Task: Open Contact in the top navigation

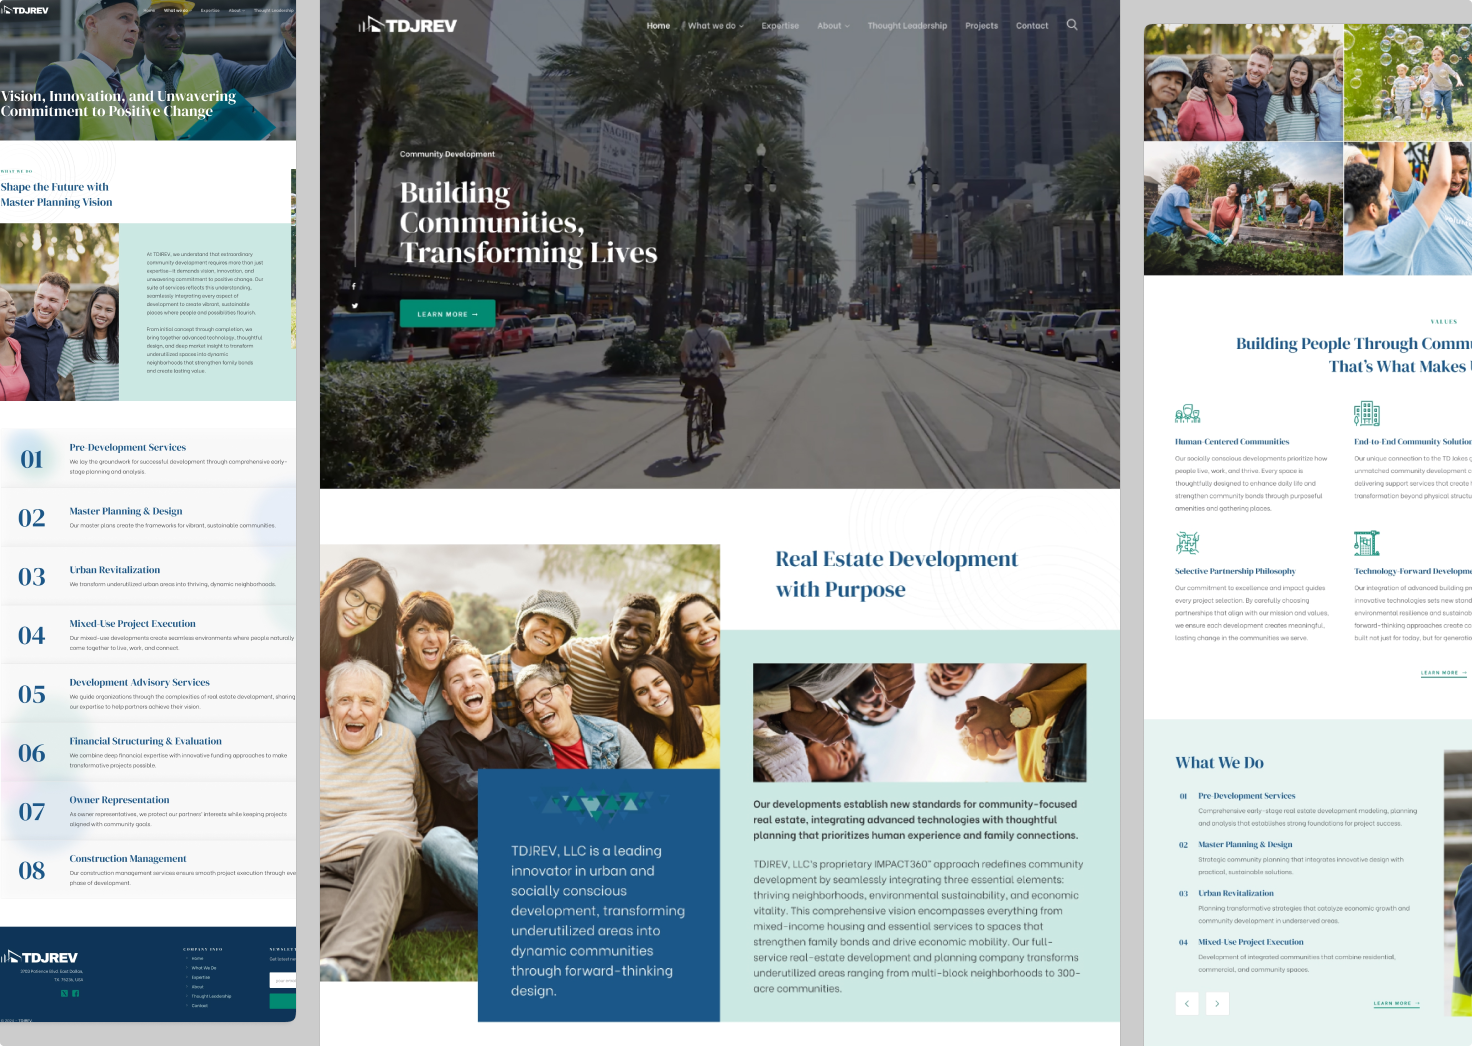Action: point(1032,26)
